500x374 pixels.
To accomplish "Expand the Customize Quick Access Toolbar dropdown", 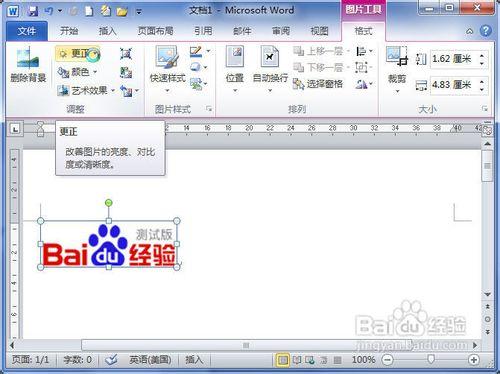I will [139, 12].
